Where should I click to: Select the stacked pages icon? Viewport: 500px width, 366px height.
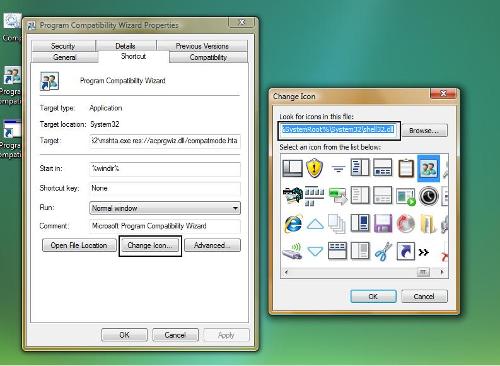(x=337, y=224)
